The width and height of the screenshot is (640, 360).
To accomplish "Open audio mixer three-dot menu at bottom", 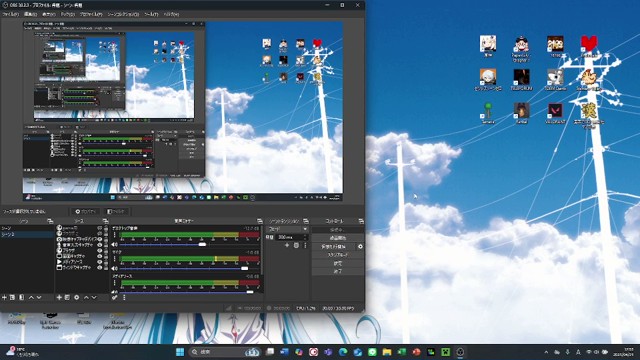I will pos(124,298).
